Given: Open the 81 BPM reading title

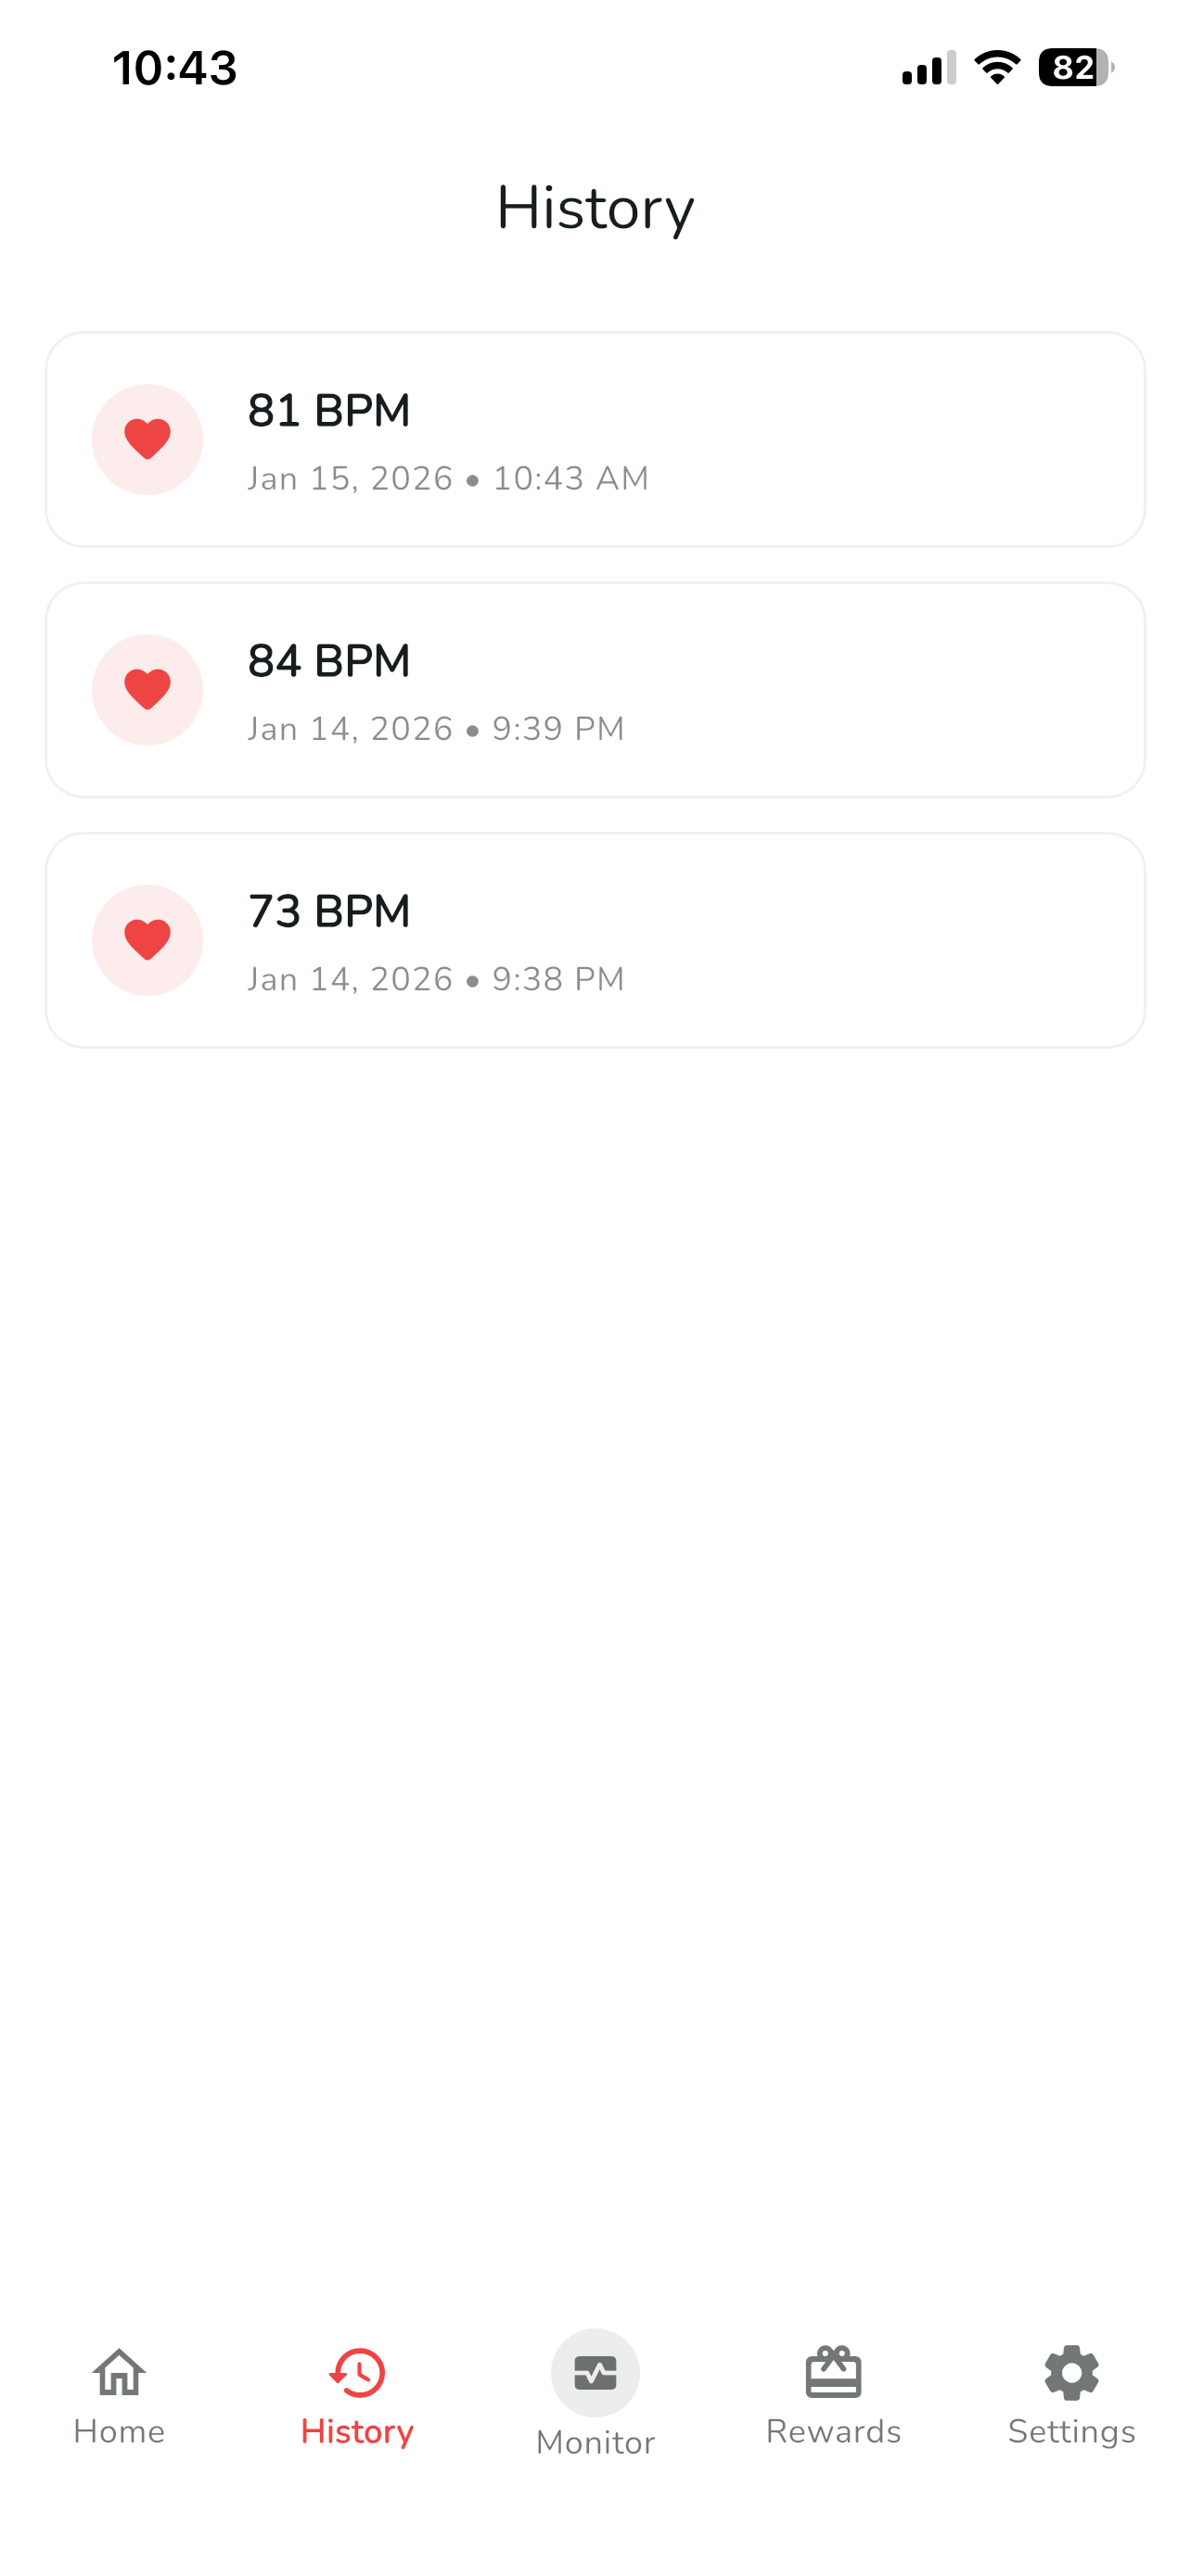Looking at the screenshot, I should (x=329, y=411).
